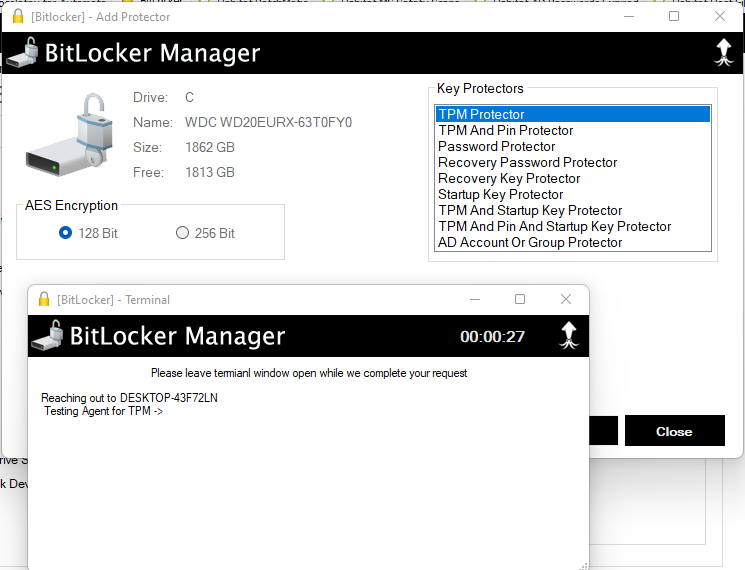The width and height of the screenshot is (745, 570).
Task: Select TPM Protector in list
Action: coord(573,114)
